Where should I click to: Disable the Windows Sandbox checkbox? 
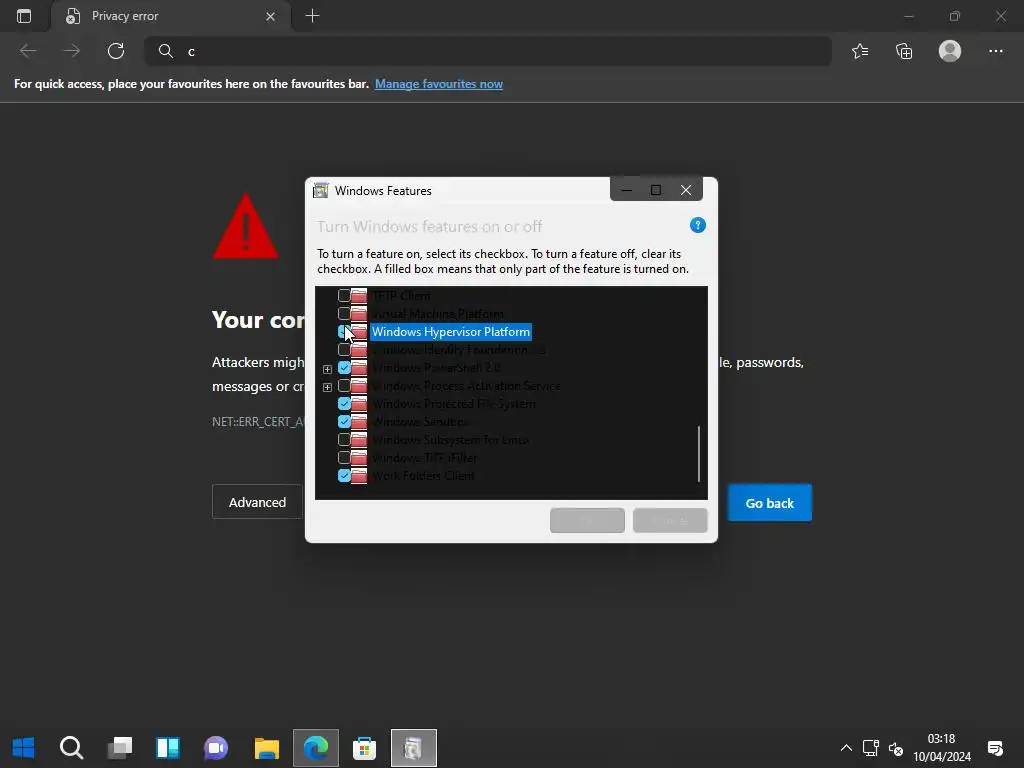[x=344, y=421]
